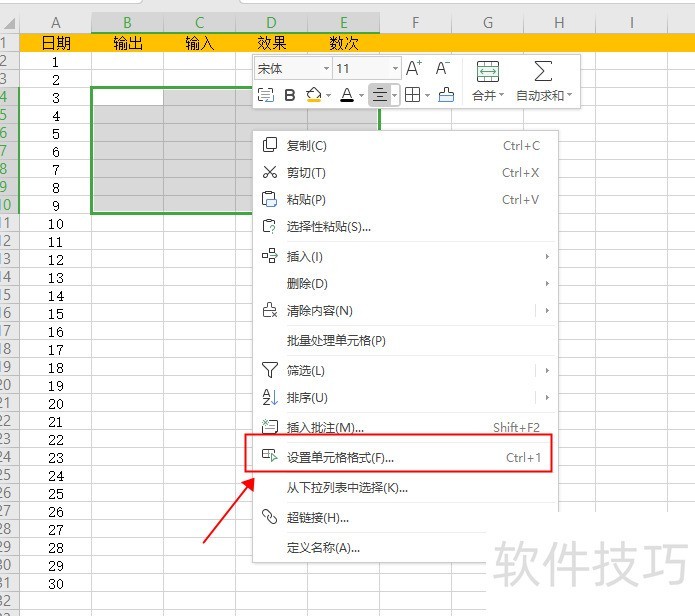Decrease font size with A- icon

442,68
